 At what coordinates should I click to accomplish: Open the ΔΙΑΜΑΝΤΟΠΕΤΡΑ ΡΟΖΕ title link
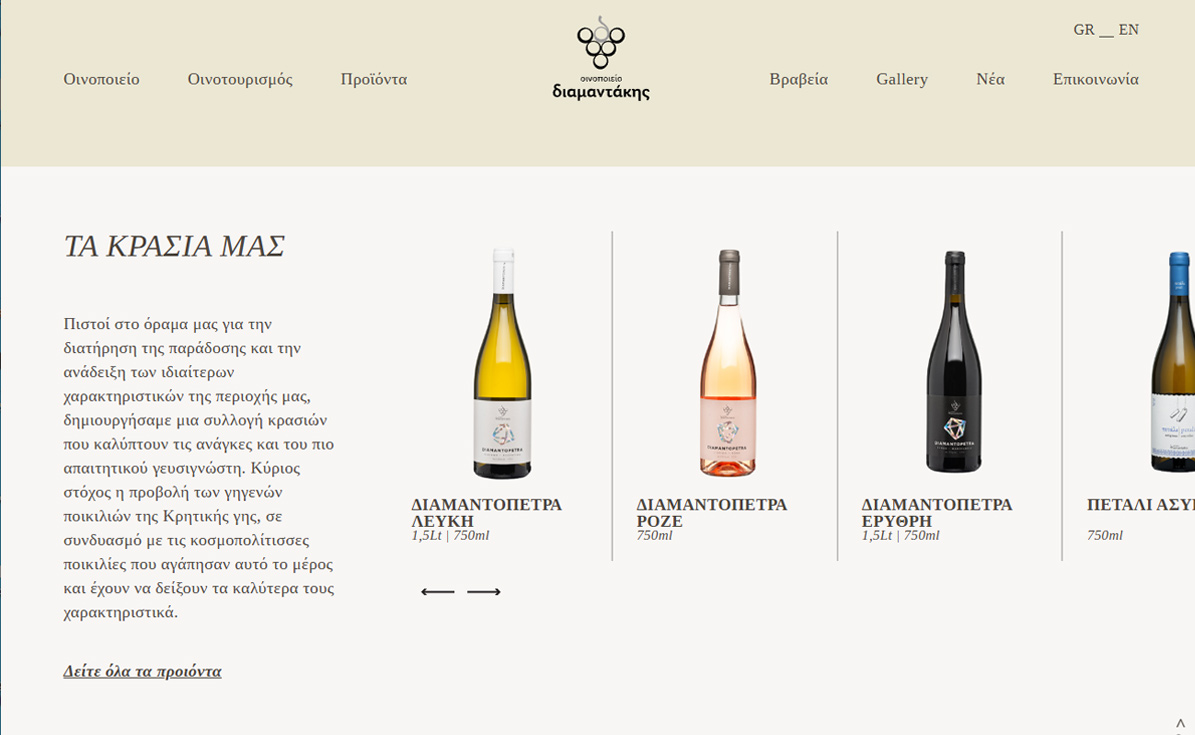pos(712,513)
